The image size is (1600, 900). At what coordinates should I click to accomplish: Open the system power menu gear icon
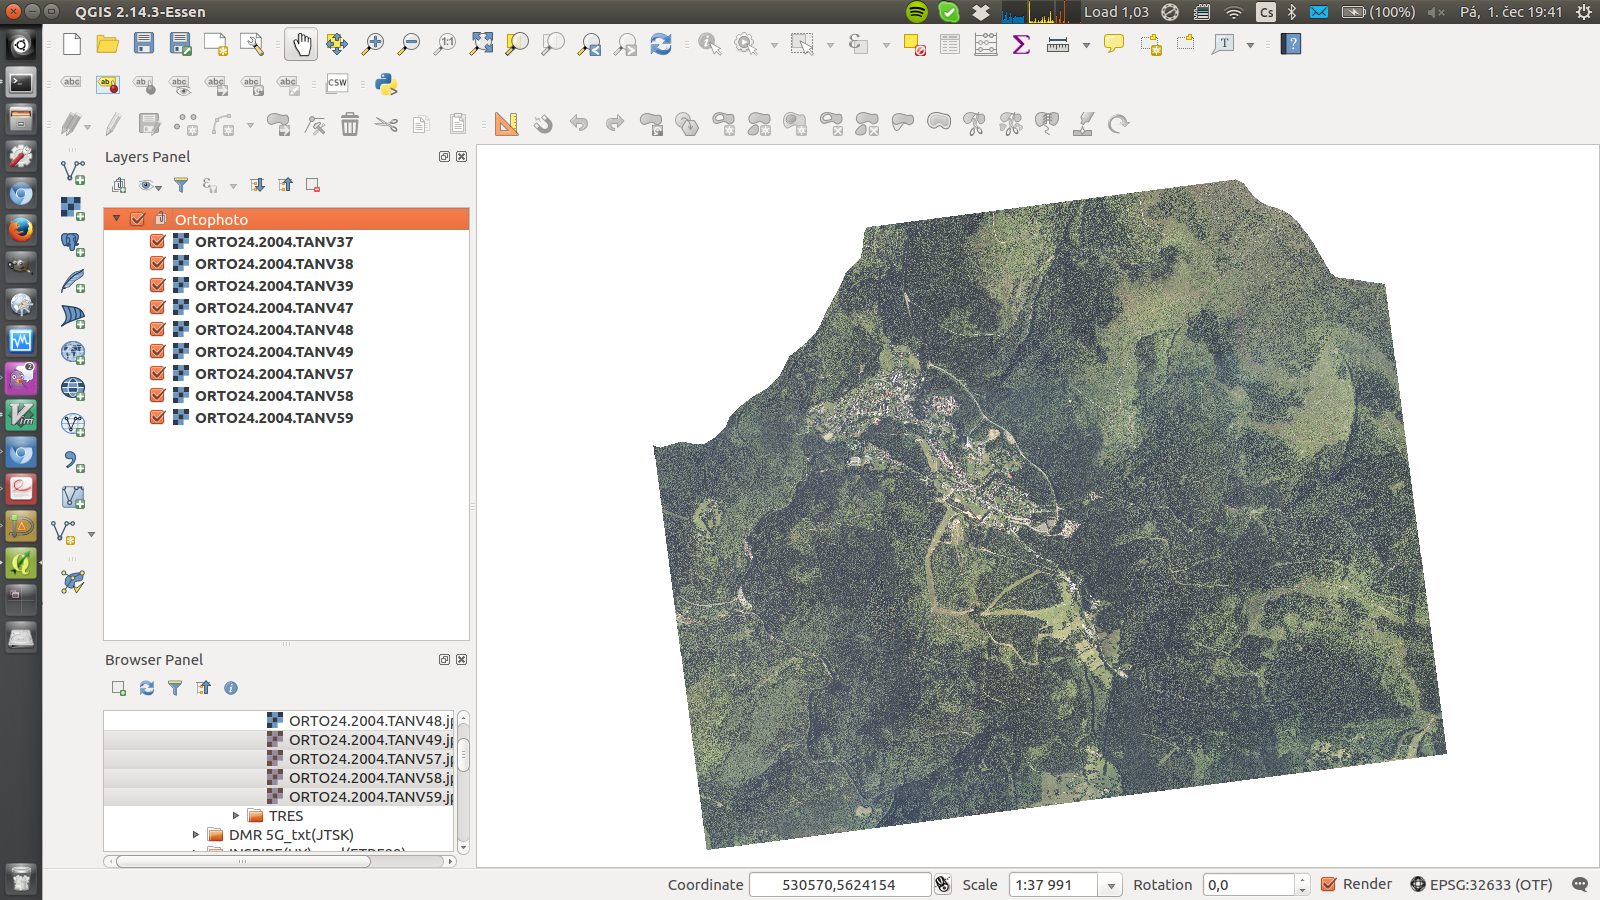tap(1583, 12)
